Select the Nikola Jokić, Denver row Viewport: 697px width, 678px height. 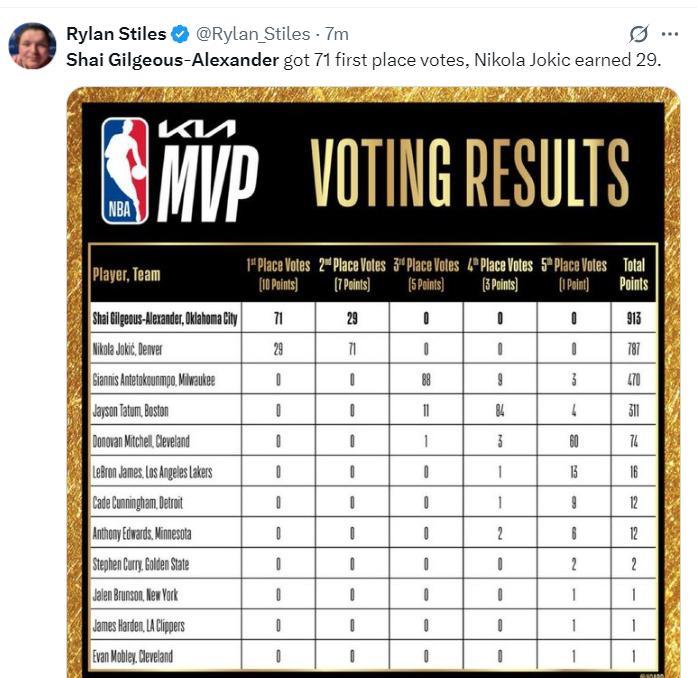click(x=373, y=349)
